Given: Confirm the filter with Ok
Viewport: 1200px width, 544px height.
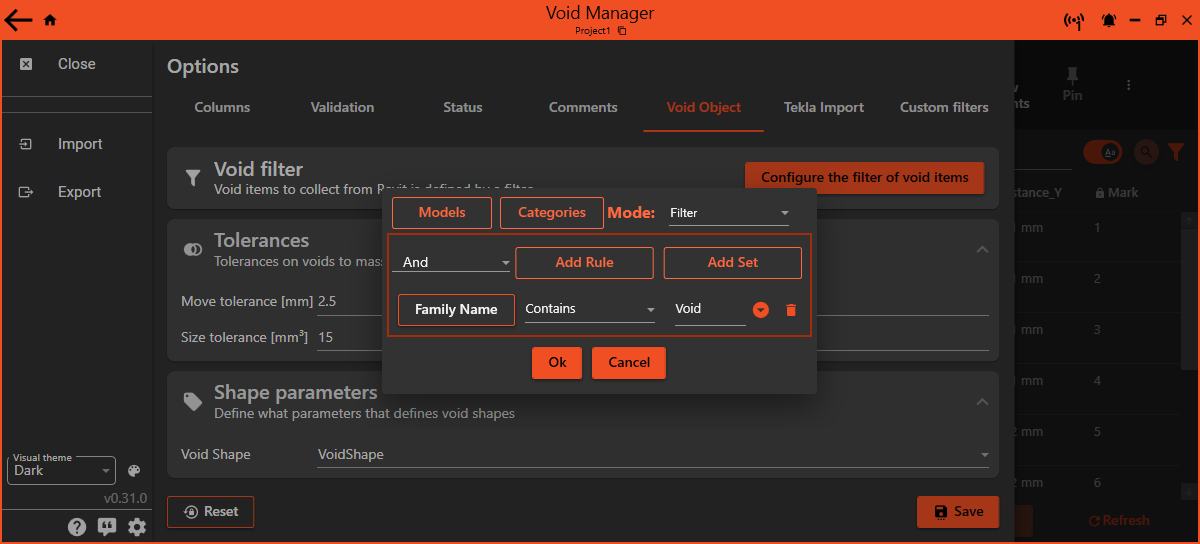Looking at the screenshot, I should click(x=557, y=363).
